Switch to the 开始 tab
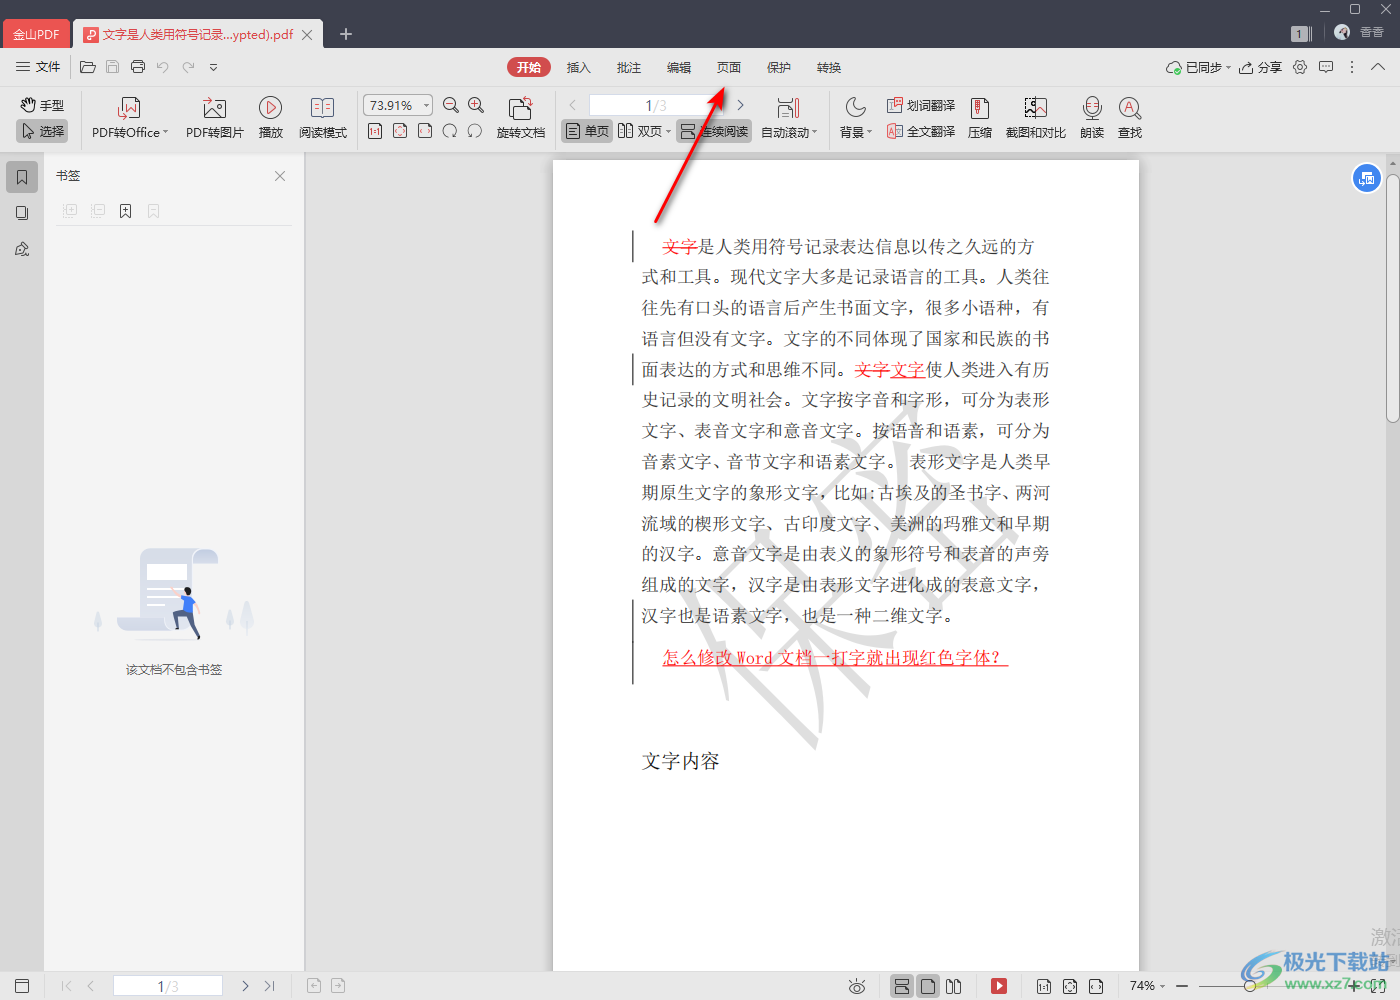 [x=529, y=67]
